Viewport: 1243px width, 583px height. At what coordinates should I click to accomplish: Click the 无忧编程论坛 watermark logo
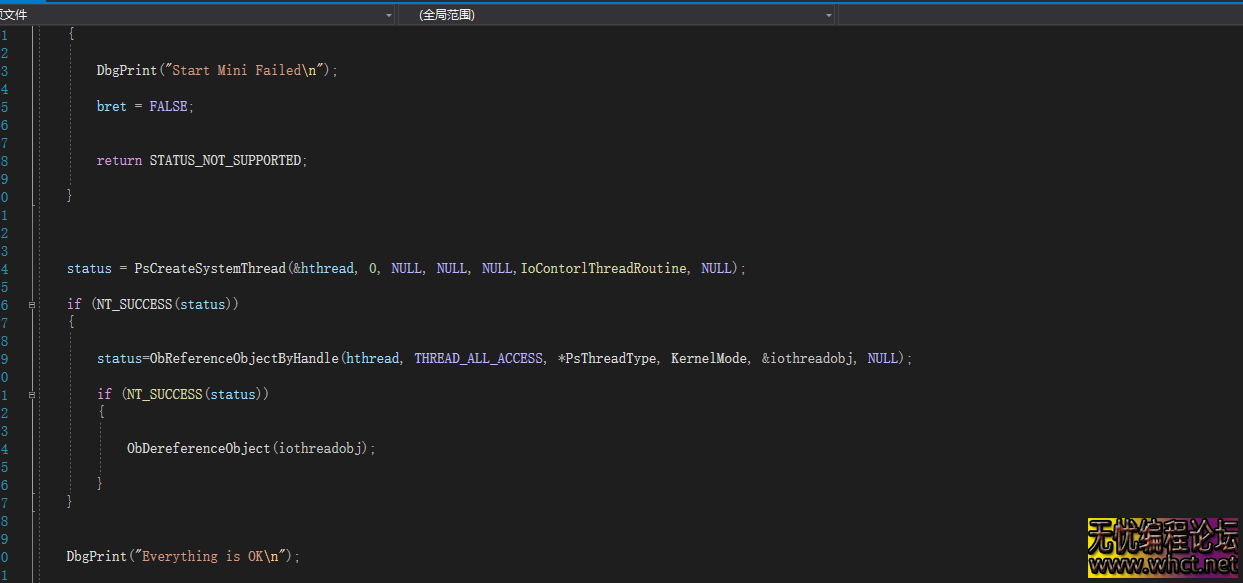point(1164,537)
